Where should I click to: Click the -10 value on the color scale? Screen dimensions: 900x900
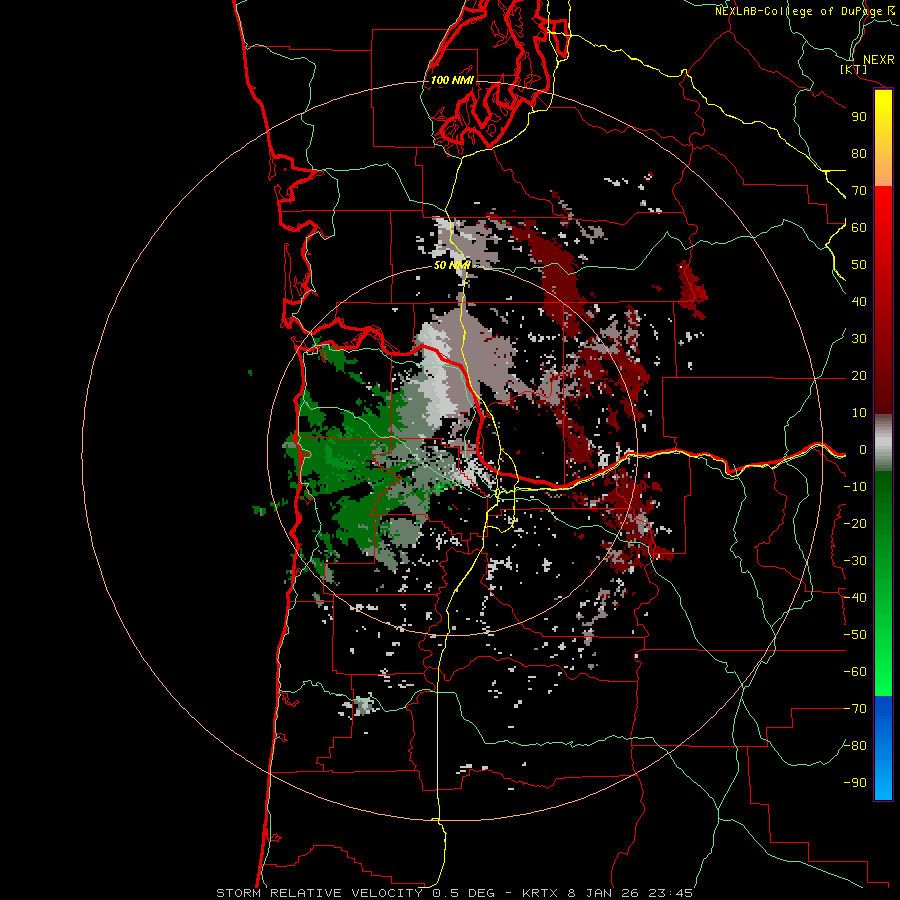pyautogui.click(x=855, y=487)
